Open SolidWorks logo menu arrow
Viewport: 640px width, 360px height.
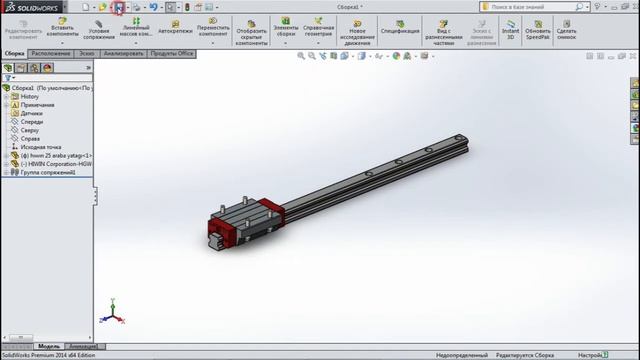pos(65,7)
